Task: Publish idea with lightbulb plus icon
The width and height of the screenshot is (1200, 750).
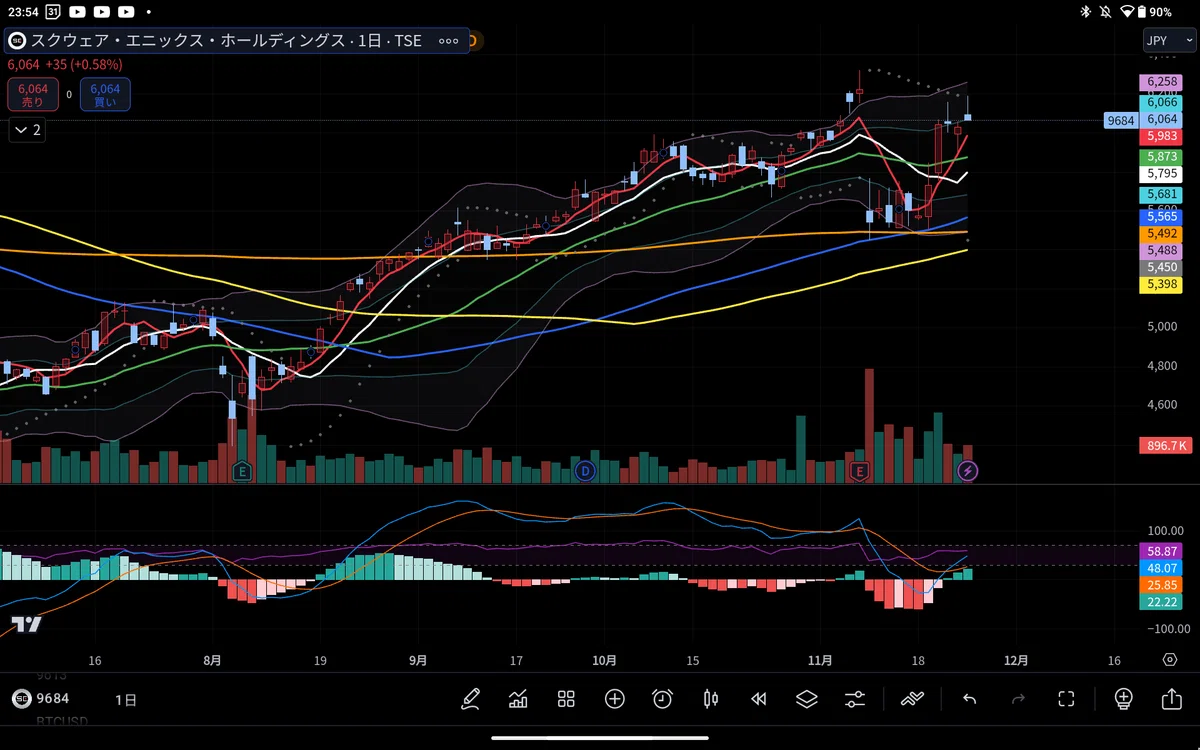Action: pos(1123,699)
